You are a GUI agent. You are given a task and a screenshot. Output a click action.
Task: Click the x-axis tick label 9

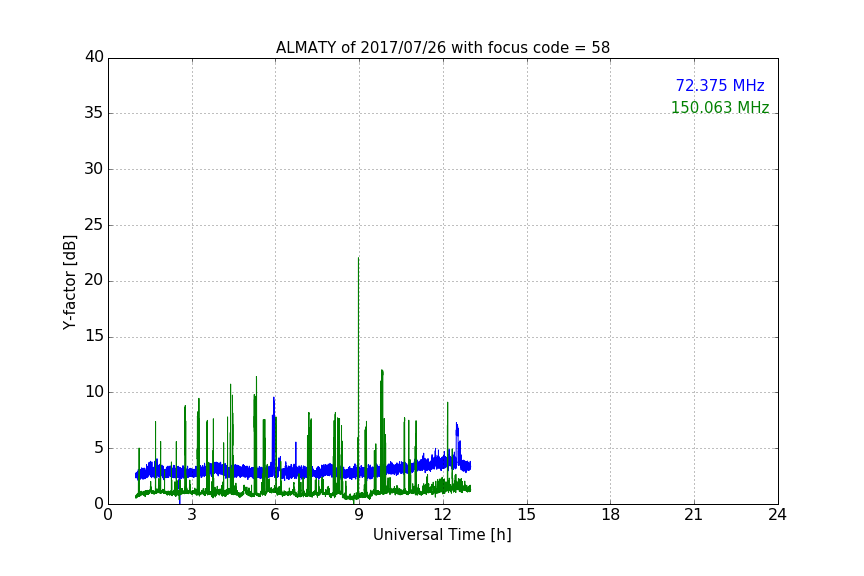coord(359,515)
